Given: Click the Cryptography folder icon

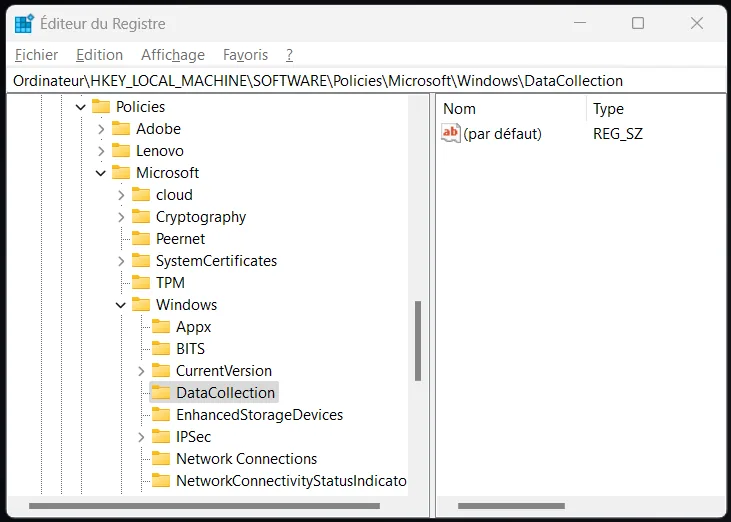Looking at the screenshot, I should [x=141, y=217].
